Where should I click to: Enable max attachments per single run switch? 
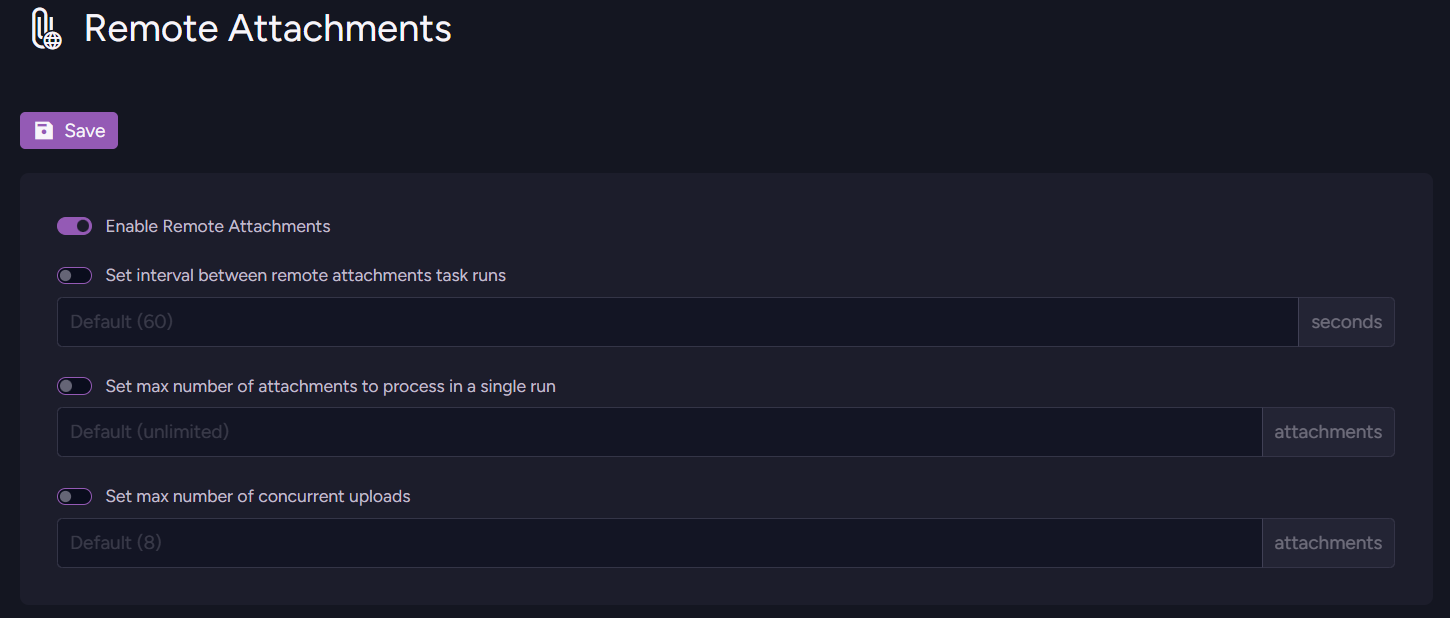[75, 386]
